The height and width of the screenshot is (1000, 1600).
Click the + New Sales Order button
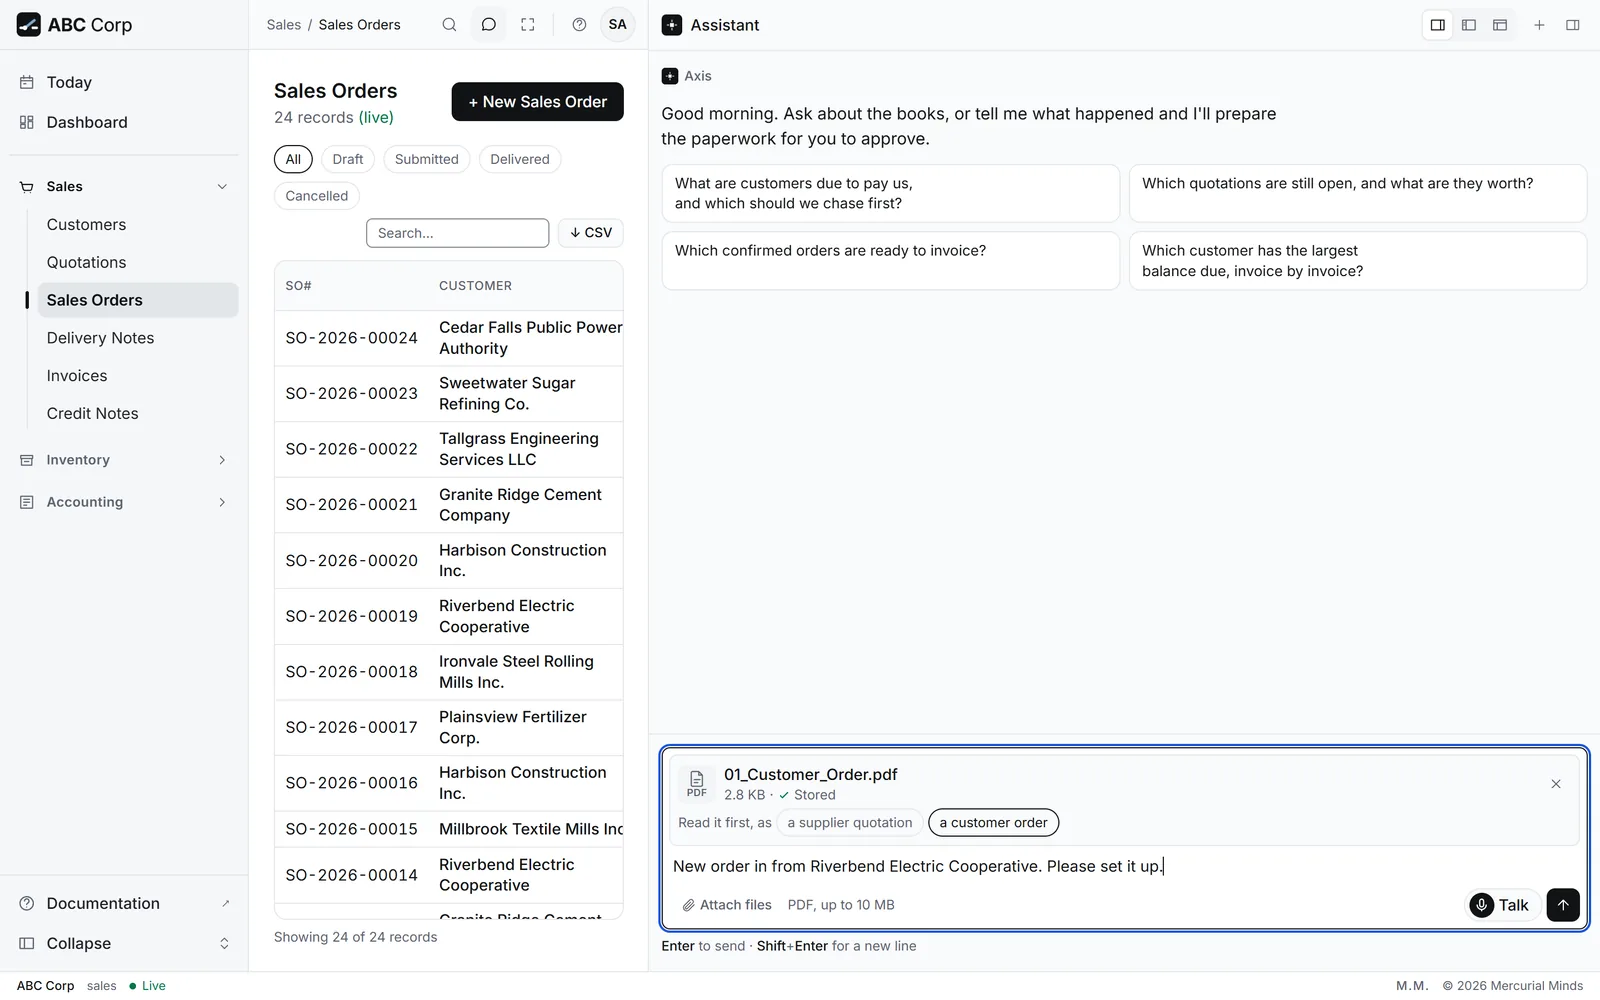(538, 102)
